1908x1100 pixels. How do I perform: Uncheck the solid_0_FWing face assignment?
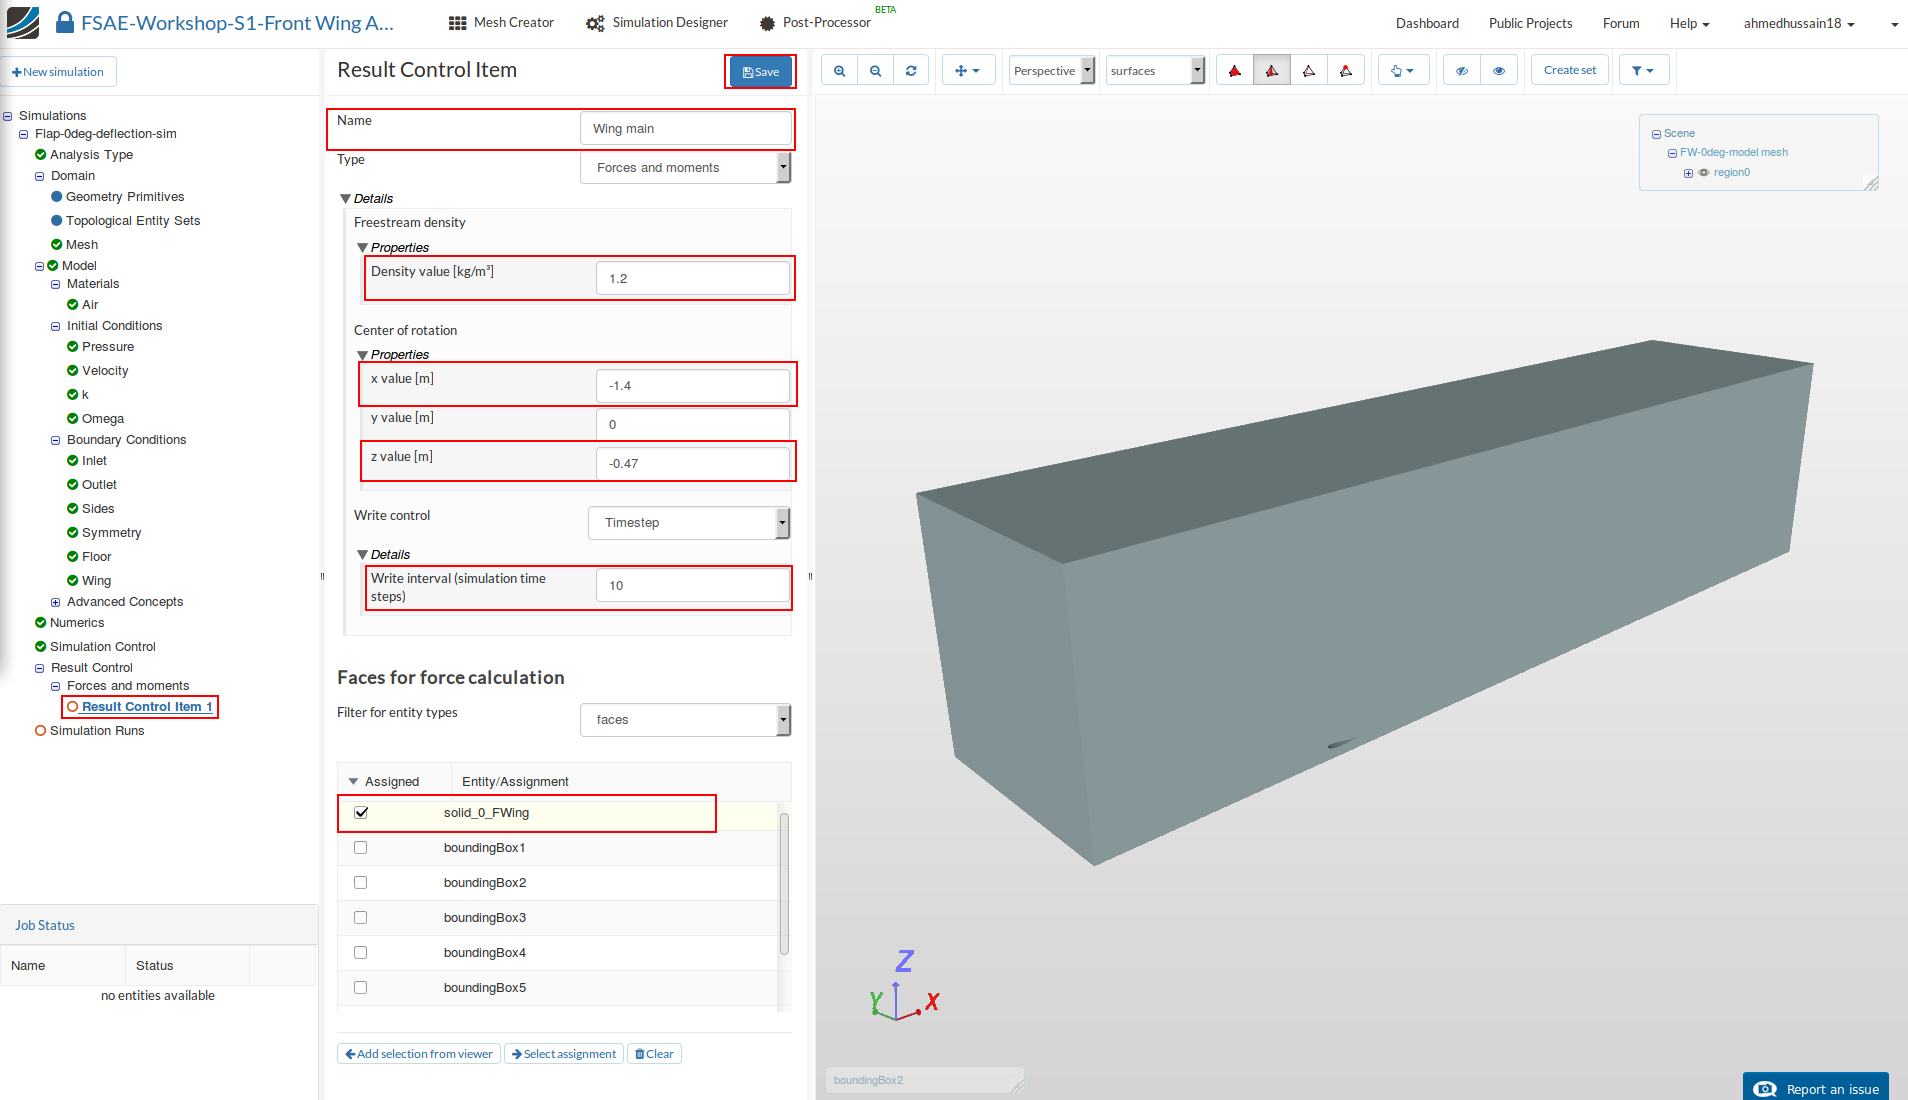361,813
